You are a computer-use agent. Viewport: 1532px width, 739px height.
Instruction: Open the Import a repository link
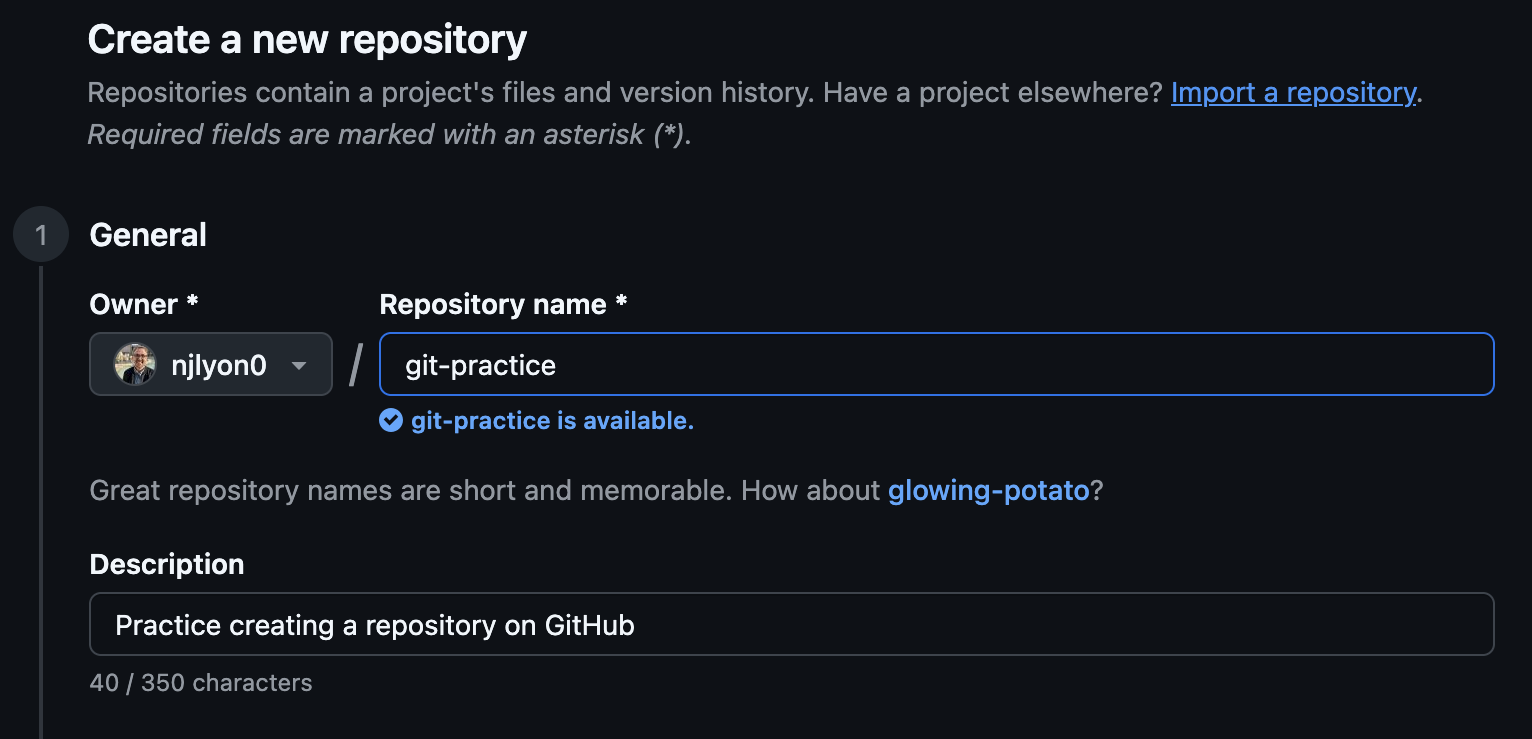(1292, 92)
